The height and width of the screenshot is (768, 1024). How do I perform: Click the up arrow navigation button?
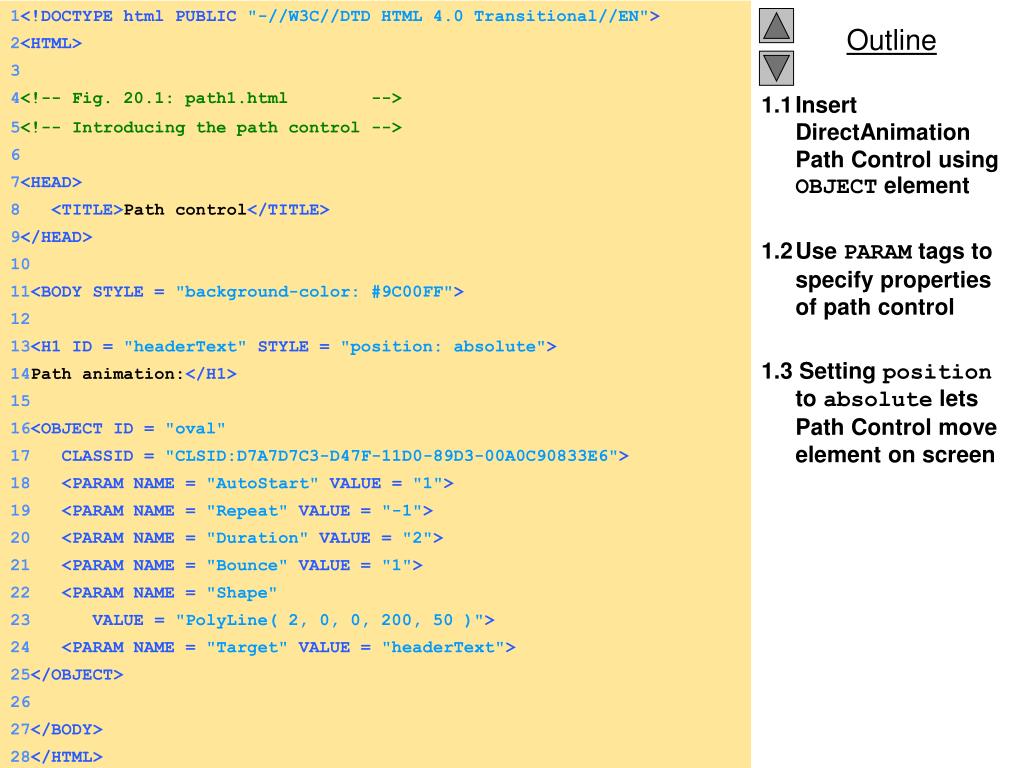[x=776, y=26]
